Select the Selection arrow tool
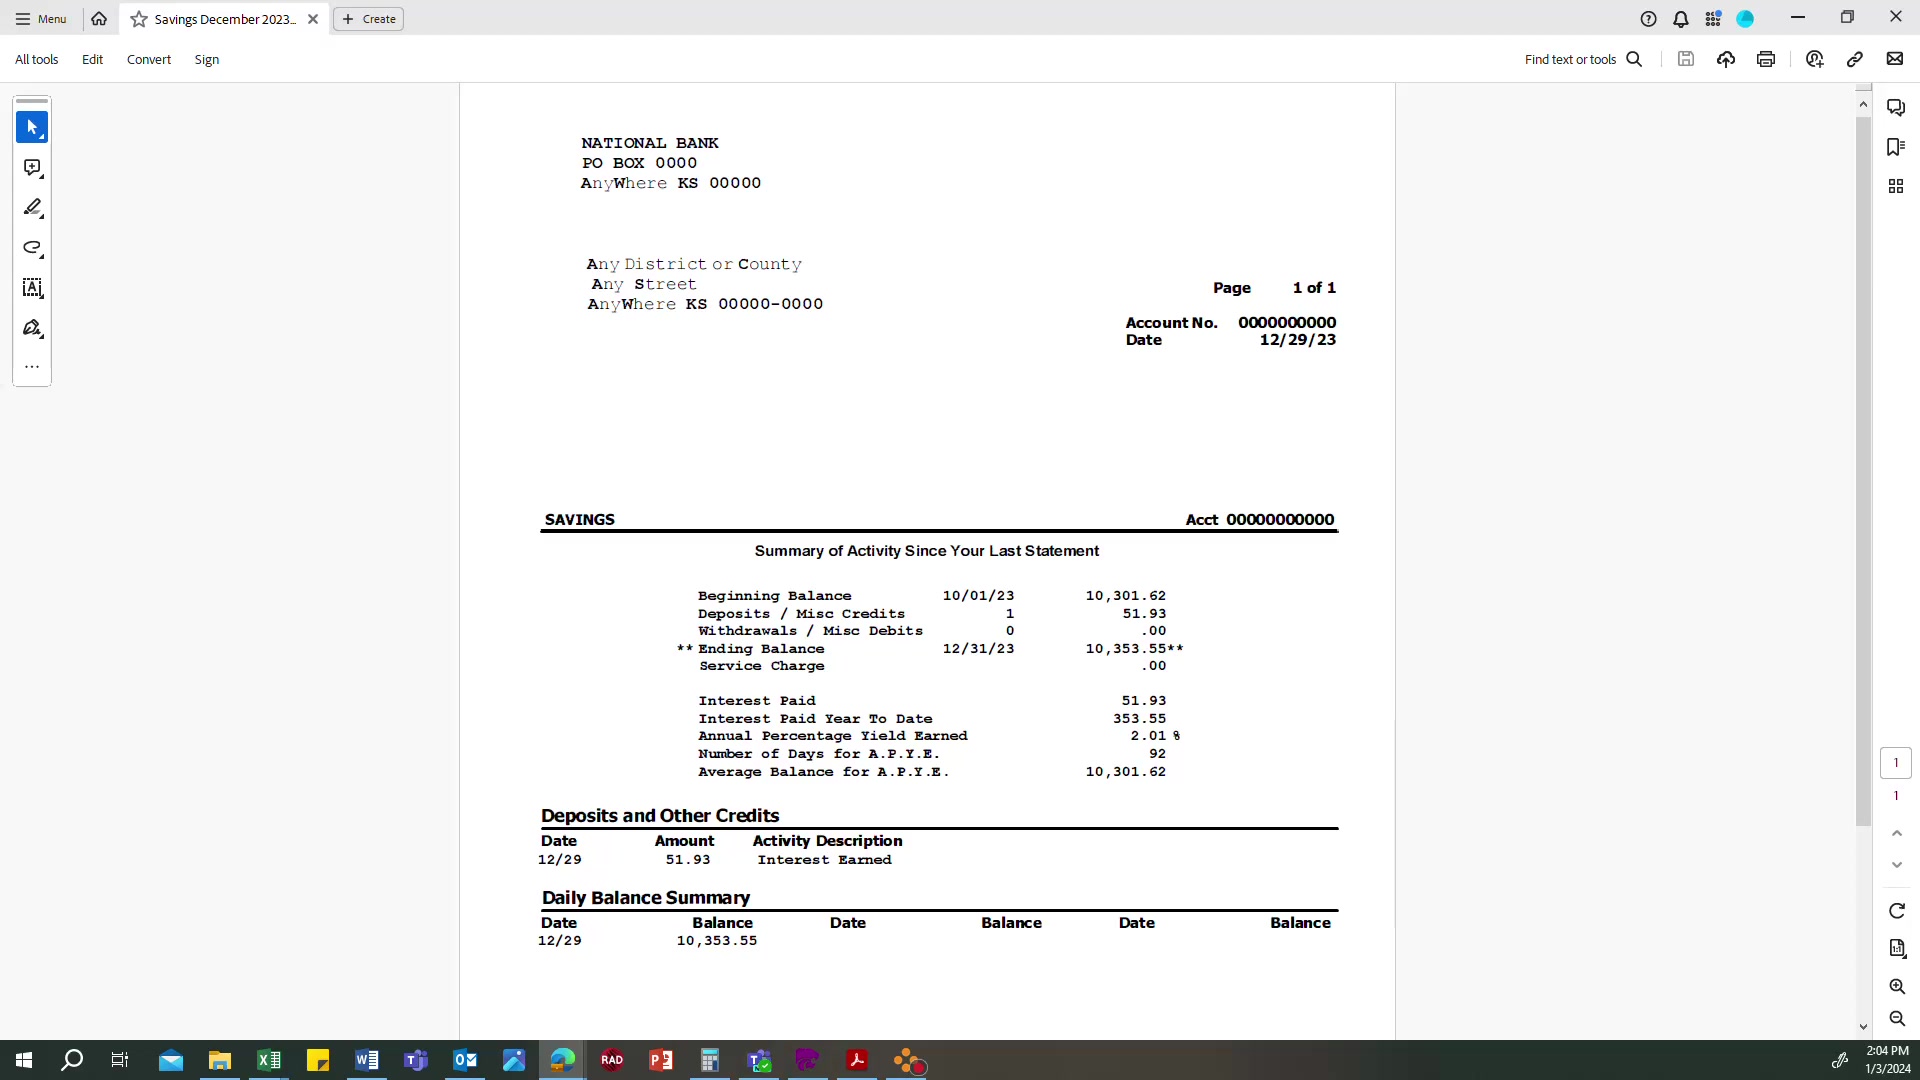Image resolution: width=1920 pixels, height=1080 pixels. pos(31,127)
